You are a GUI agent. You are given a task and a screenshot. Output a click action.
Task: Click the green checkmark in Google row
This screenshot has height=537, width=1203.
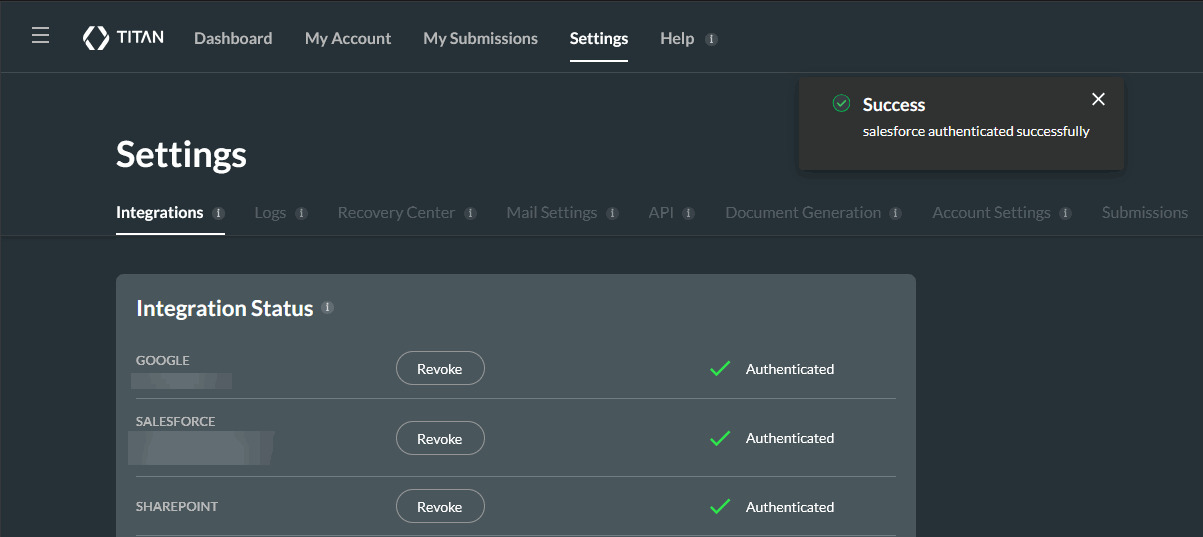tap(719, 369)
